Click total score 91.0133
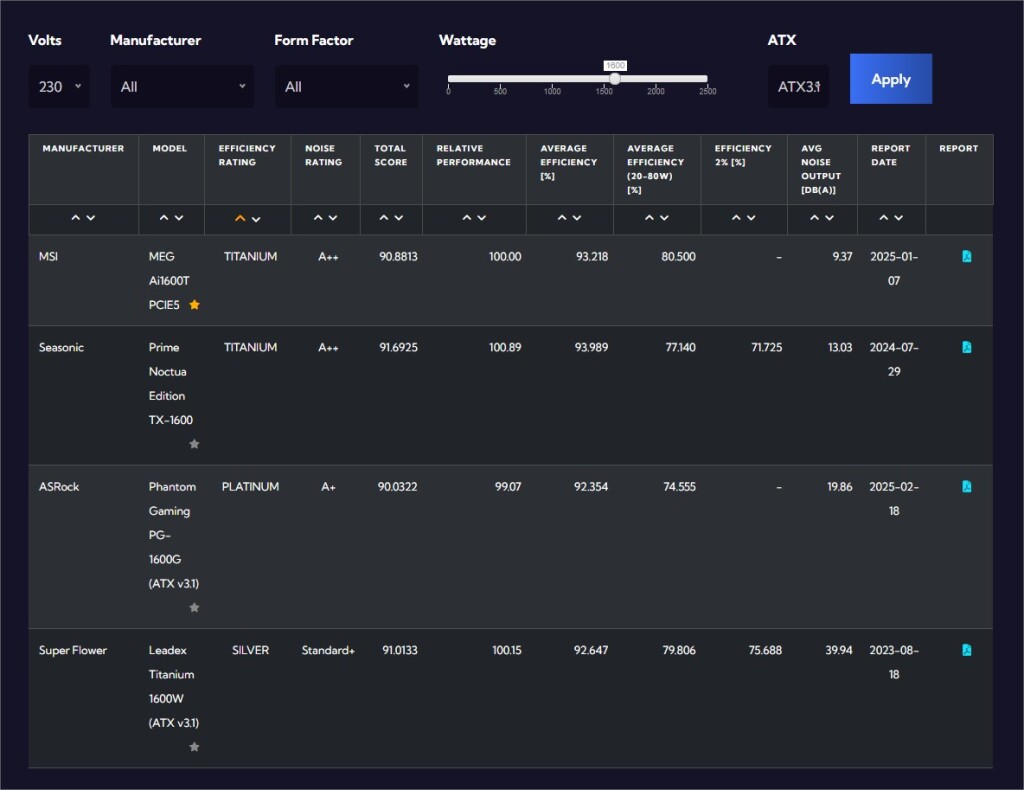The width and height of the screenshot is (1024, 790). coord(400,650)
